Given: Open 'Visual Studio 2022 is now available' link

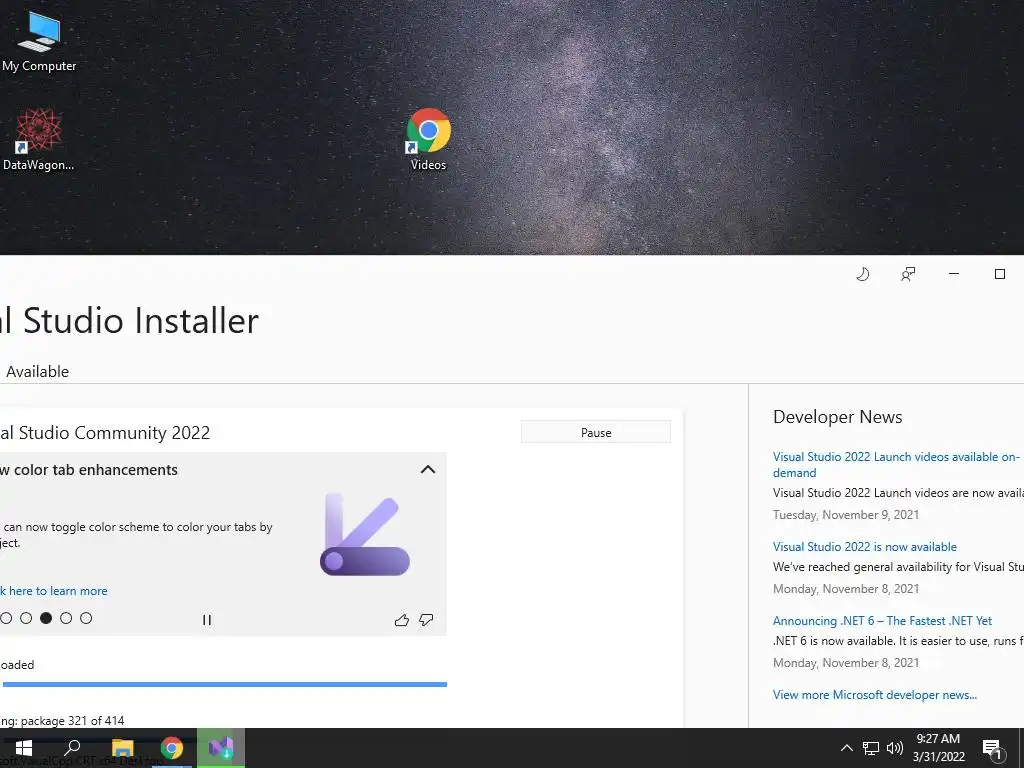Looking at the screenshot, I should 865,547.
